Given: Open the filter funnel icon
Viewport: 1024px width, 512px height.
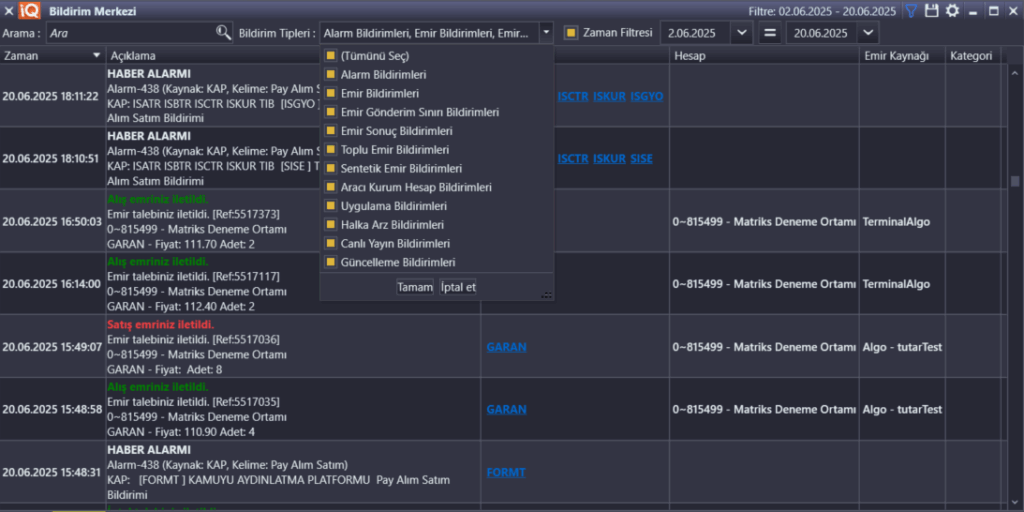Looking at the screenshot, I should coord(910,10).
